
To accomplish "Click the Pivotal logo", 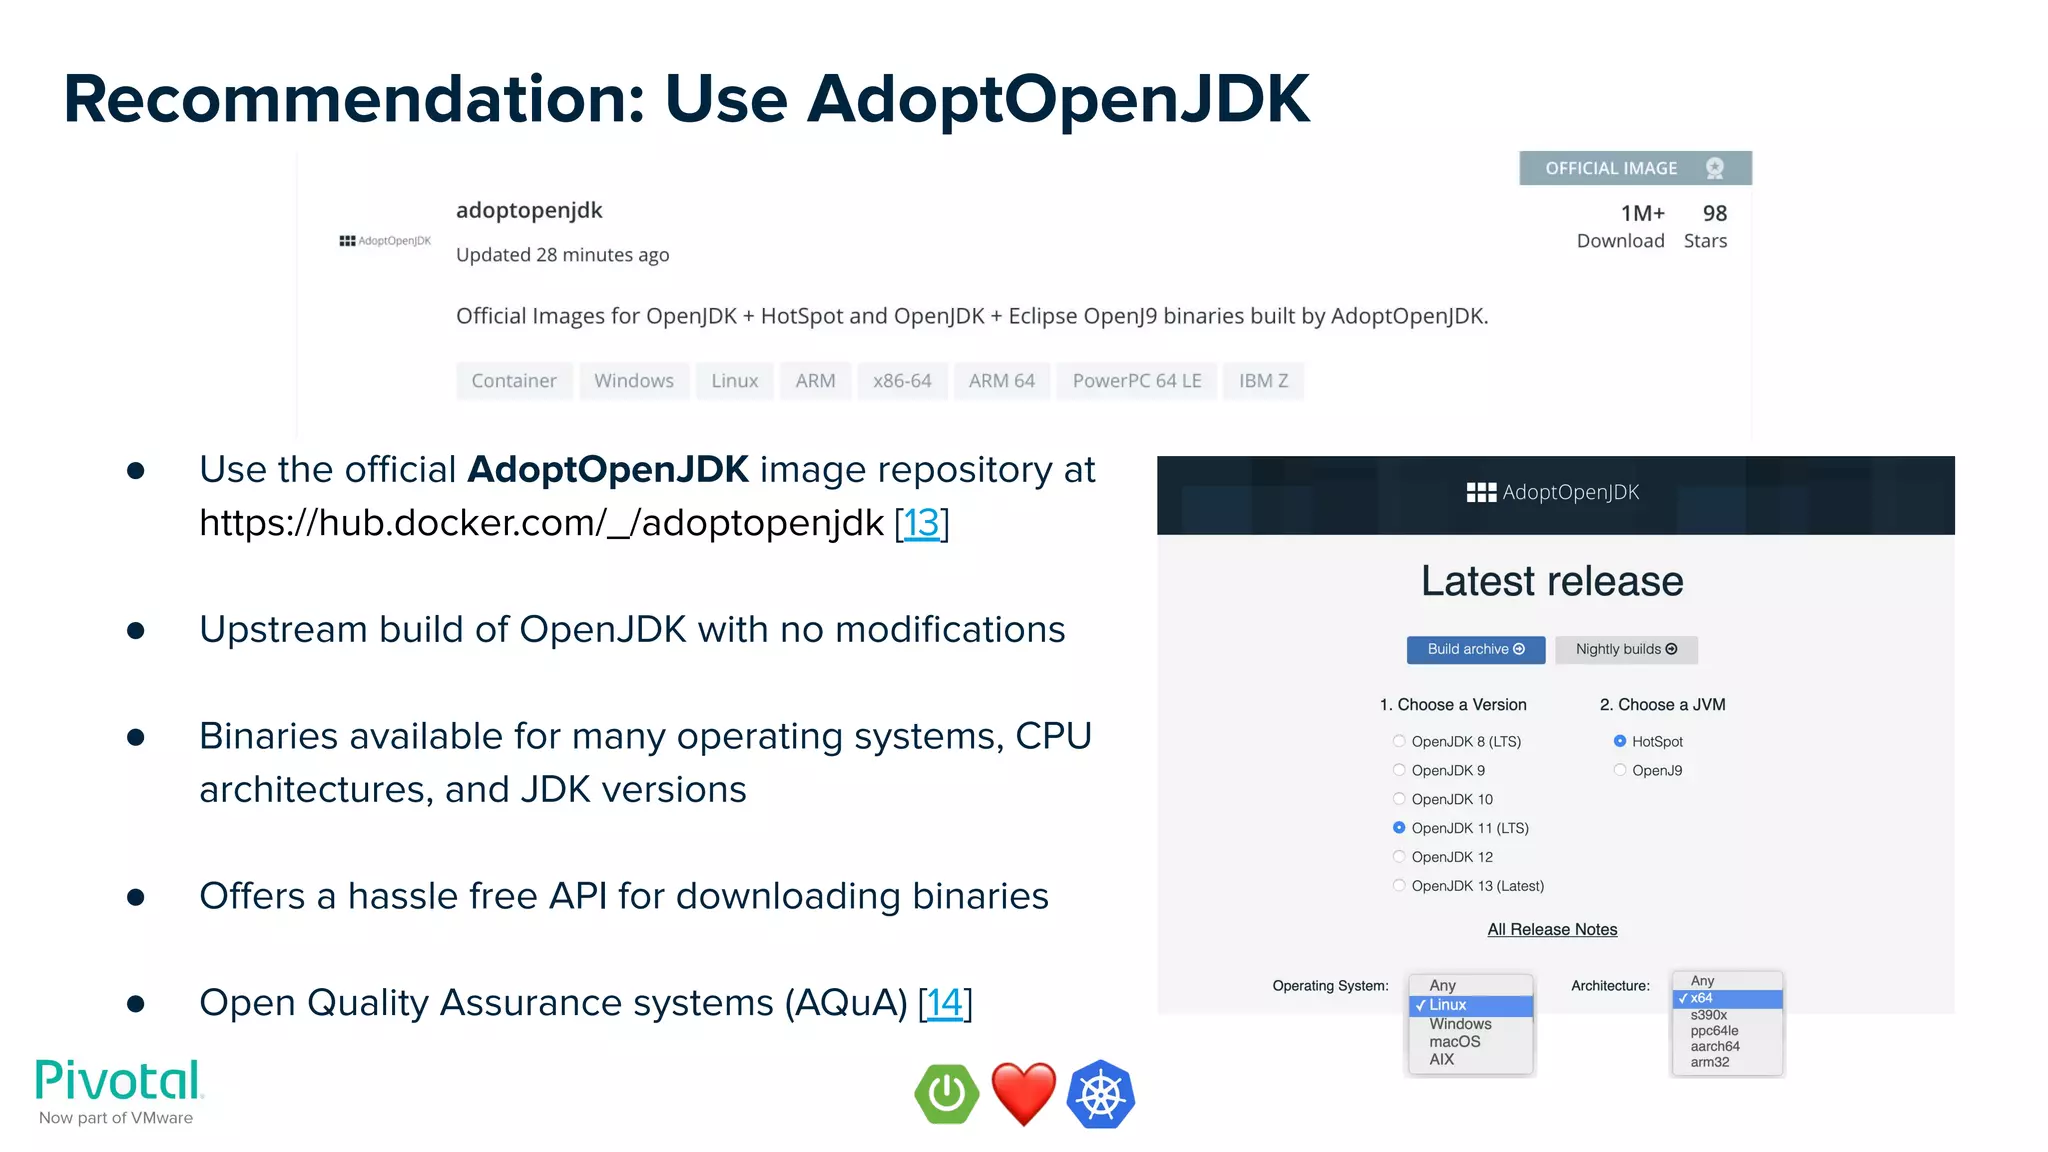I will [119, 1081].
